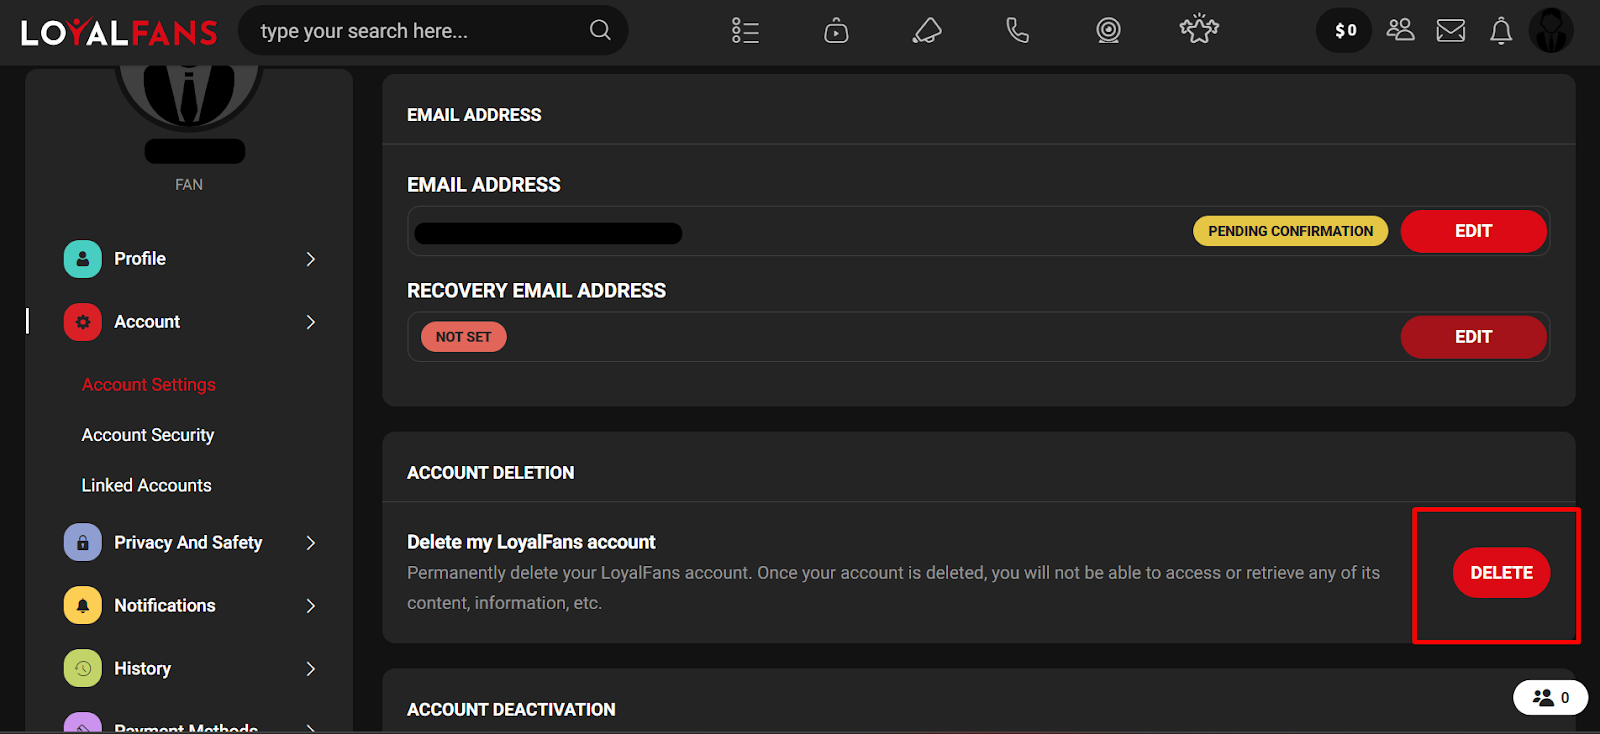
Task: Click the search magnifier icon
Action: click(x=600, y=30)
